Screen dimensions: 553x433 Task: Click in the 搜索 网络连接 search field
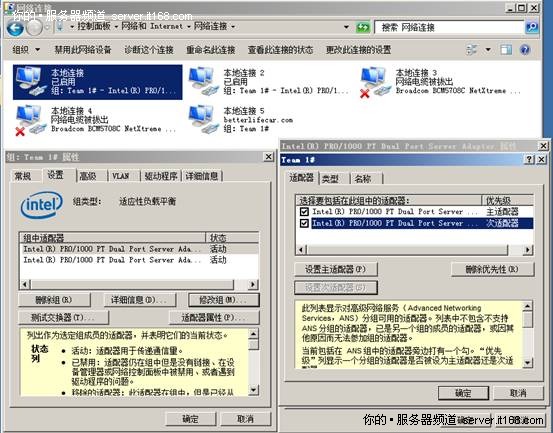(x=449, y=28)
